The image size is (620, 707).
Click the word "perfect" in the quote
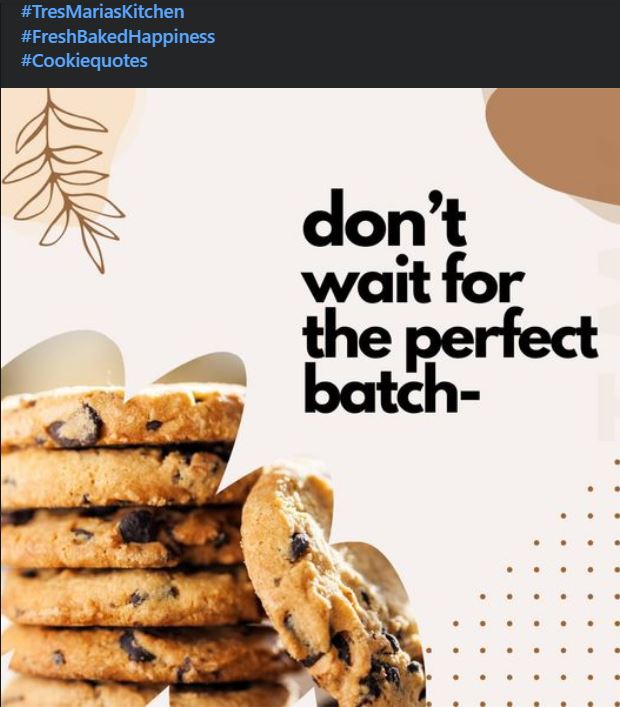click(x=502, y=340)
